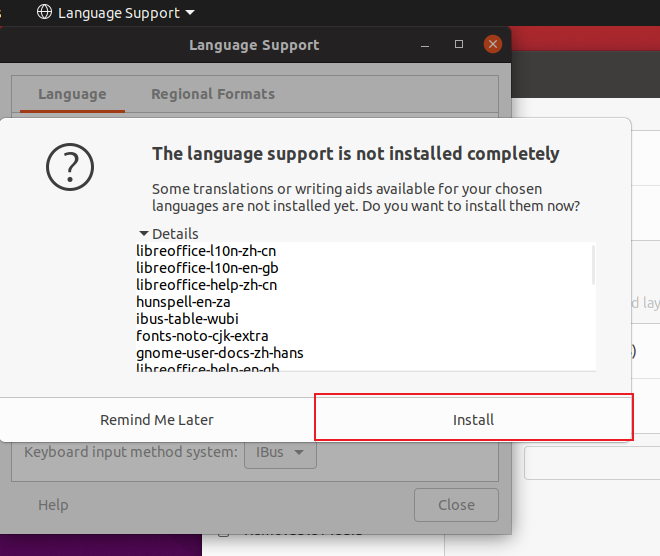Select ibus-table-wubi package entry
The height and width of the screenshot is (556, 660).
coord(187,318)
